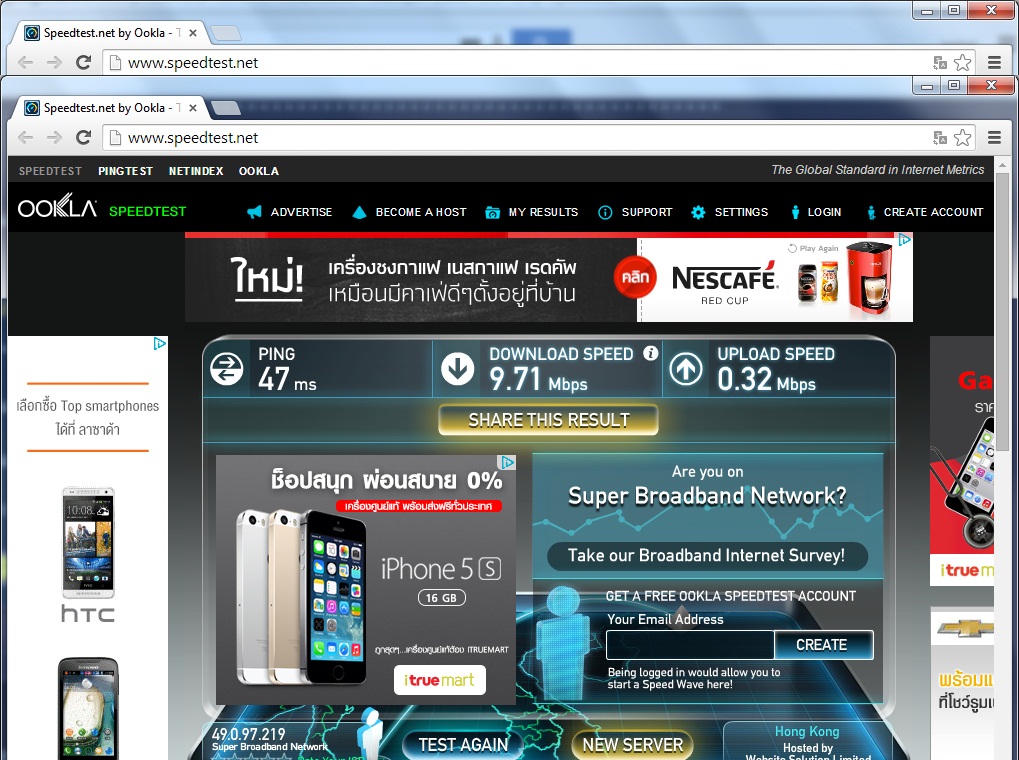1019x760 pixels.
Task: Click the AdChoices icon on the smartphones ad
Action: (x=159, y=343)
